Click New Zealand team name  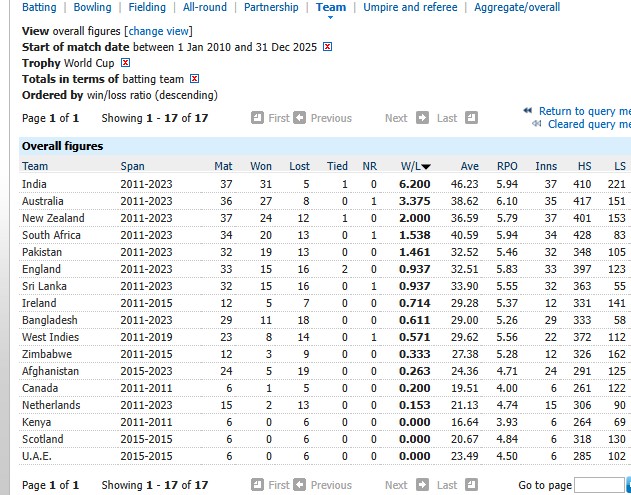tap(53, 218)
